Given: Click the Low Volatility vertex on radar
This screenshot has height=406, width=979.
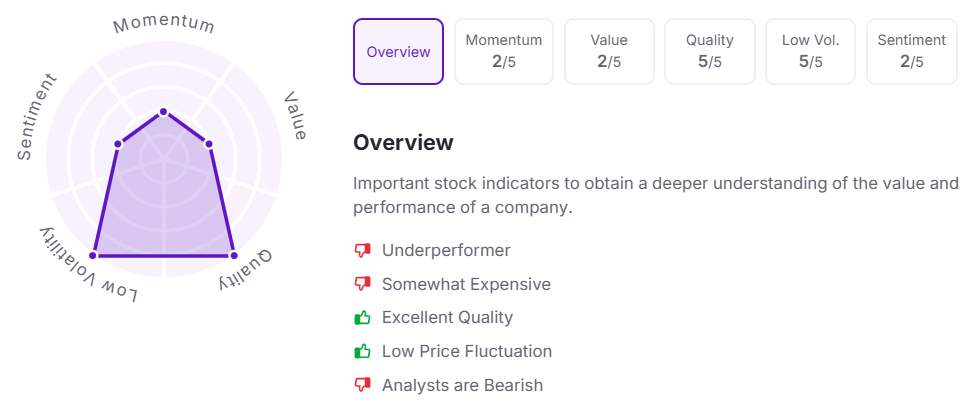Looking at the screenshot, I should tap(94, 255).
